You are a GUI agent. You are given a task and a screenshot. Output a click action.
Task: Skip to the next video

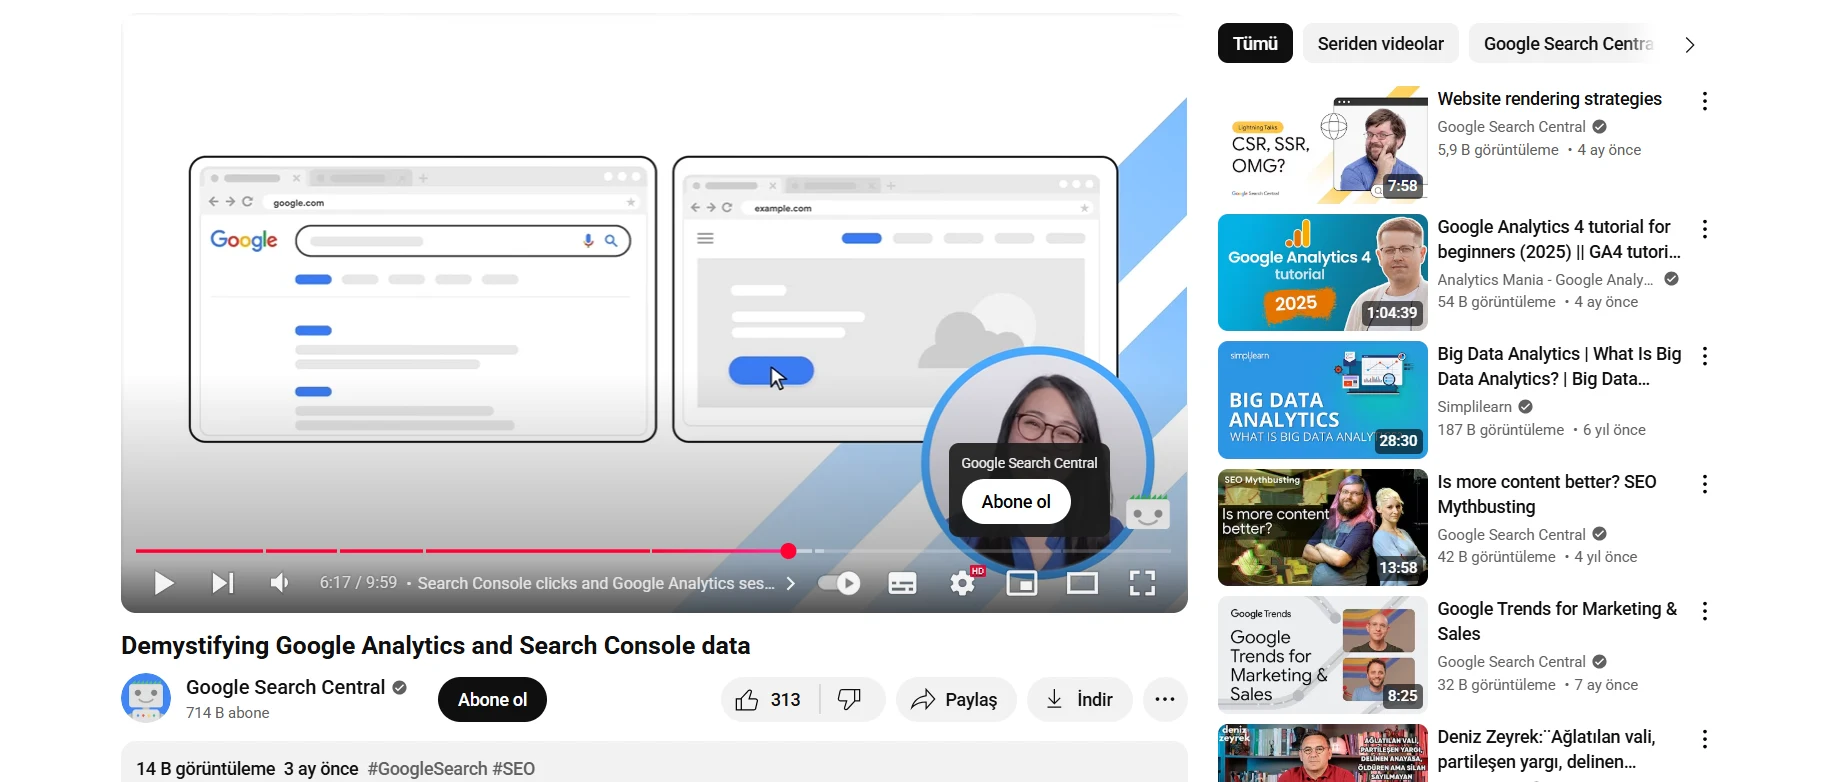(222, 583)
